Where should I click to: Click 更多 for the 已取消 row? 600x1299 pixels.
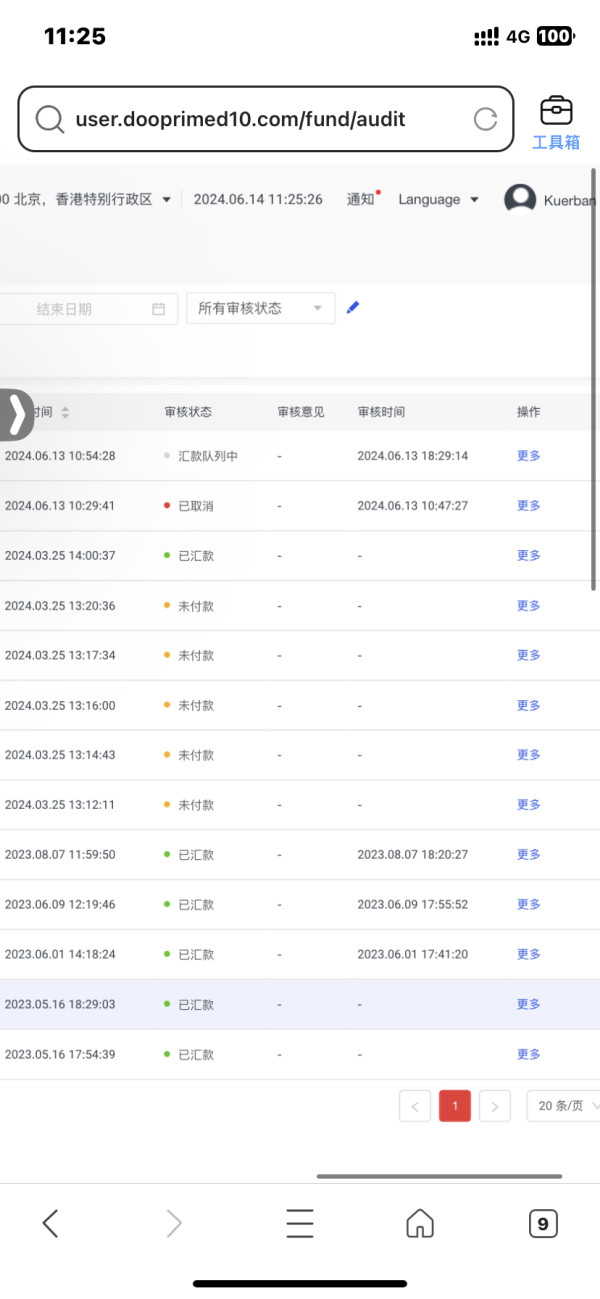click(528, 506)
